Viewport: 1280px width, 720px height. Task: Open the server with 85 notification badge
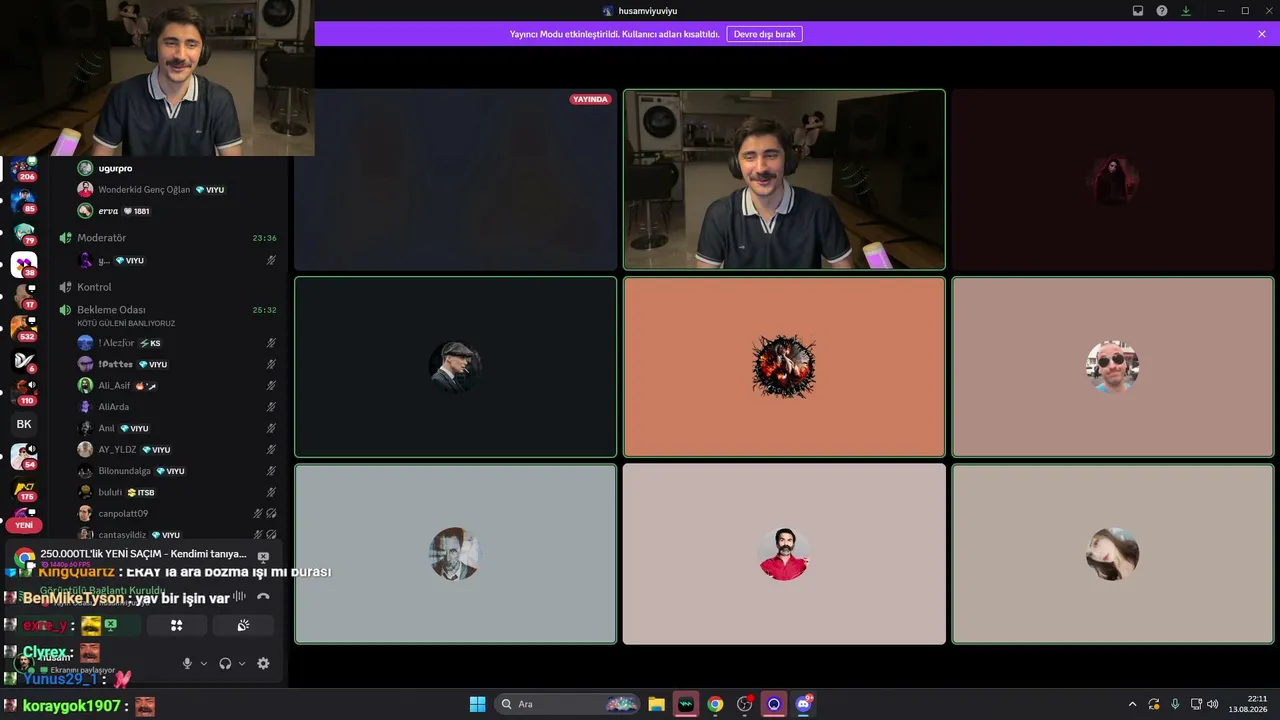point(24,200)
